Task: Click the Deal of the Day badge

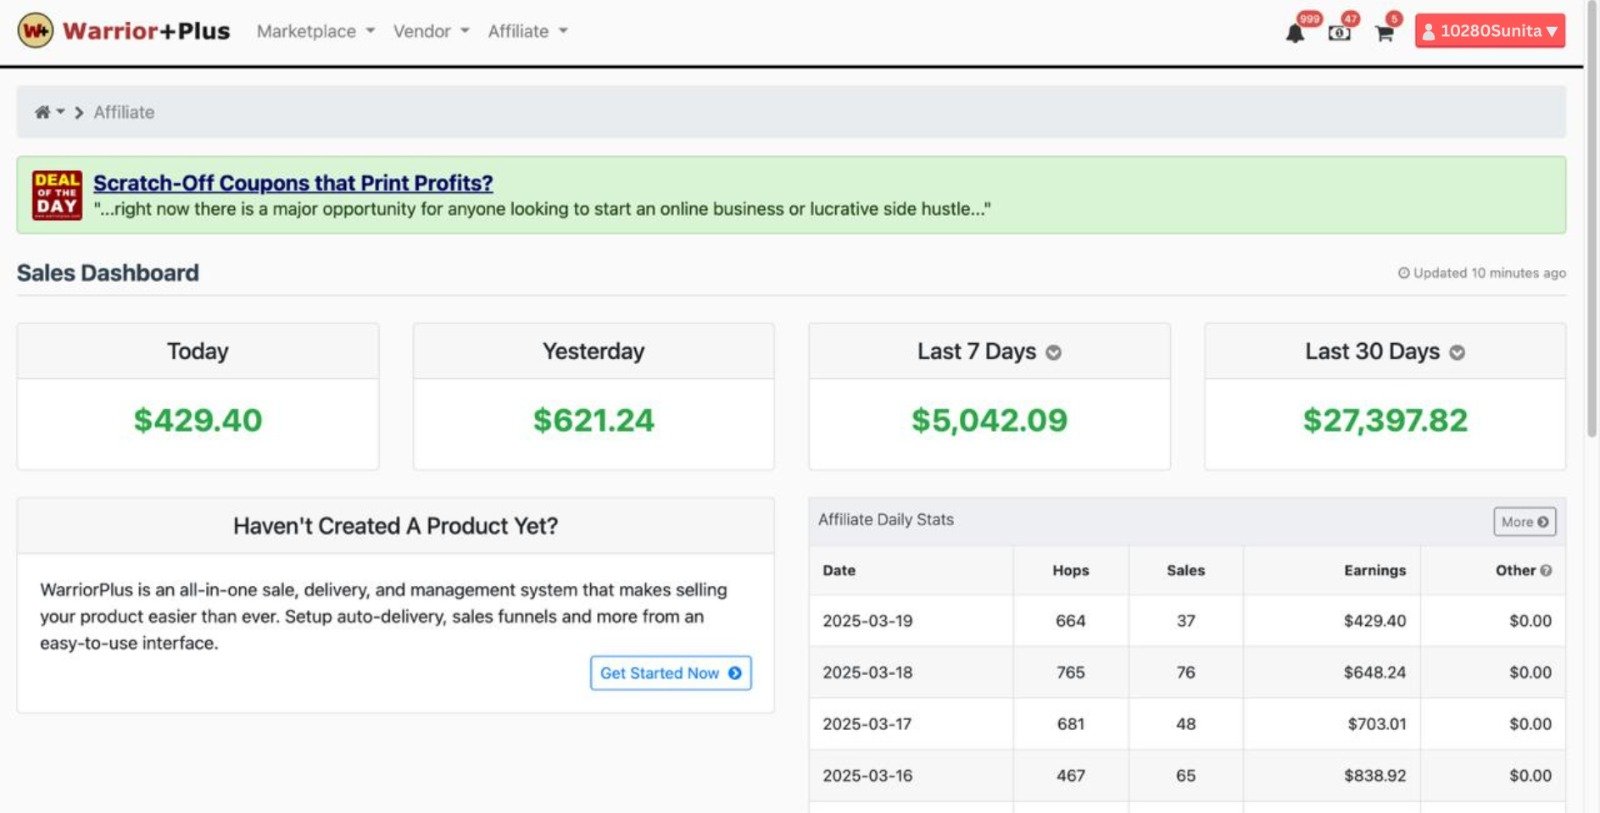Action: tap(57, 194)
